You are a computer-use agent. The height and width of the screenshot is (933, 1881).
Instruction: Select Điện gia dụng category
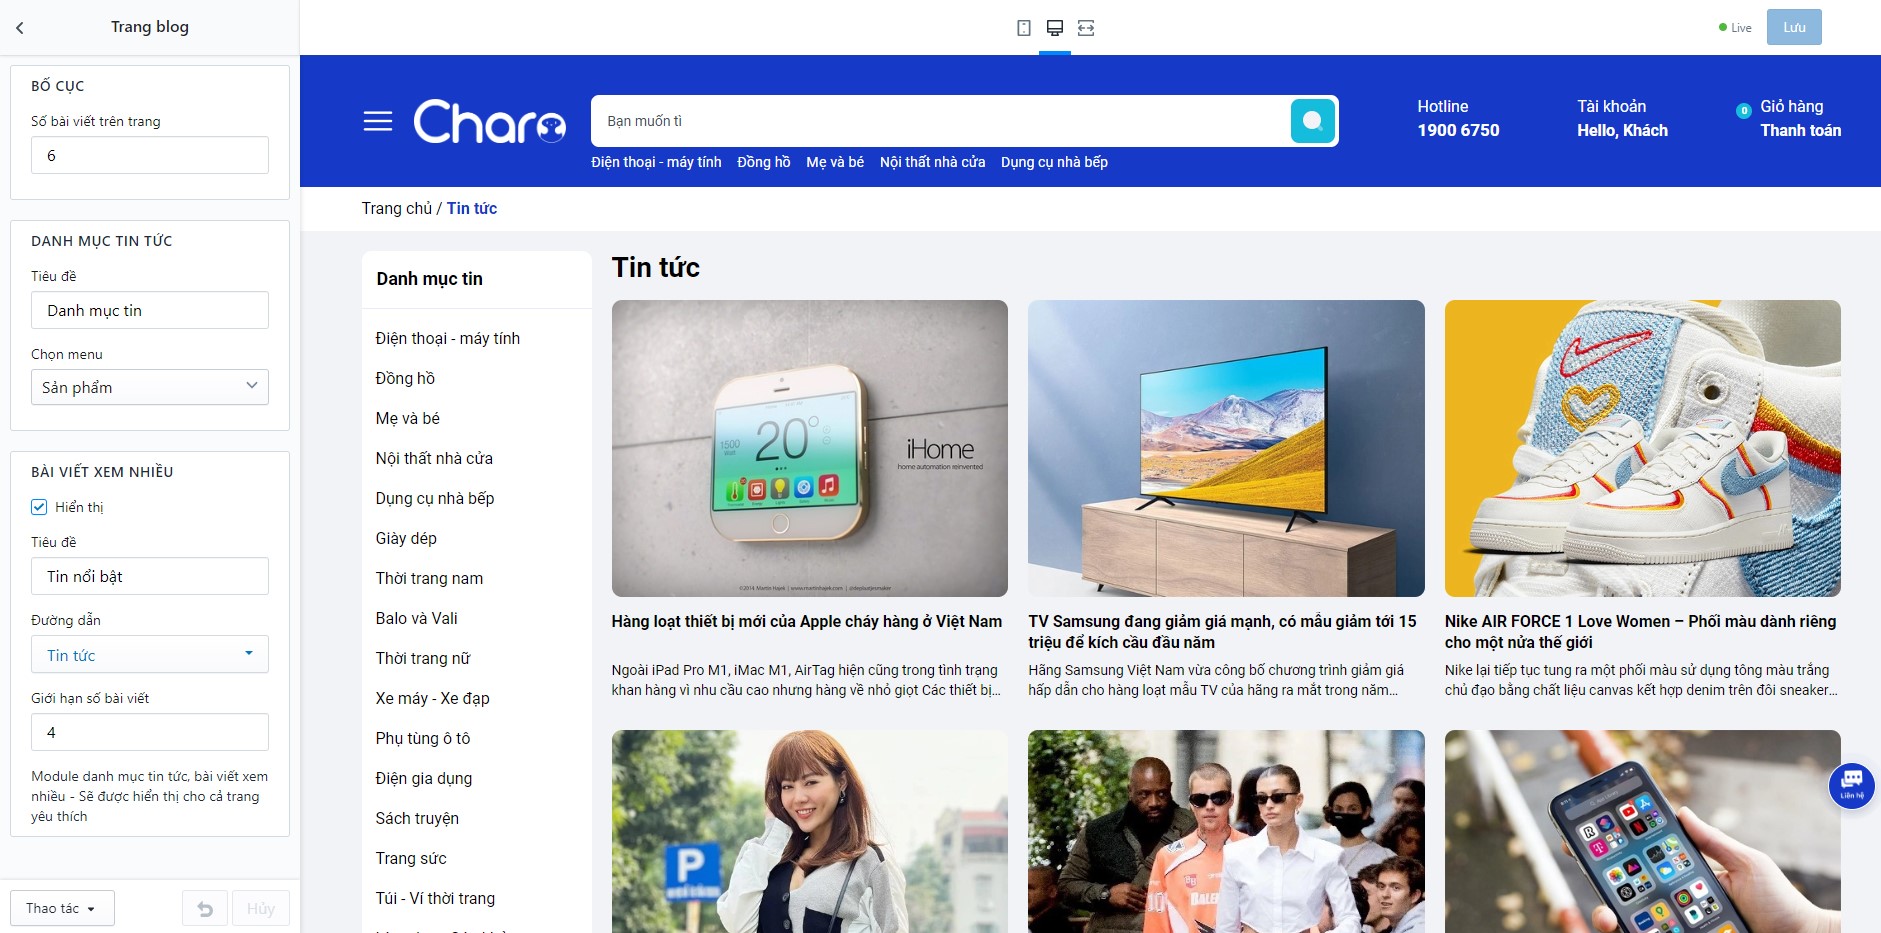click(424, 778)
